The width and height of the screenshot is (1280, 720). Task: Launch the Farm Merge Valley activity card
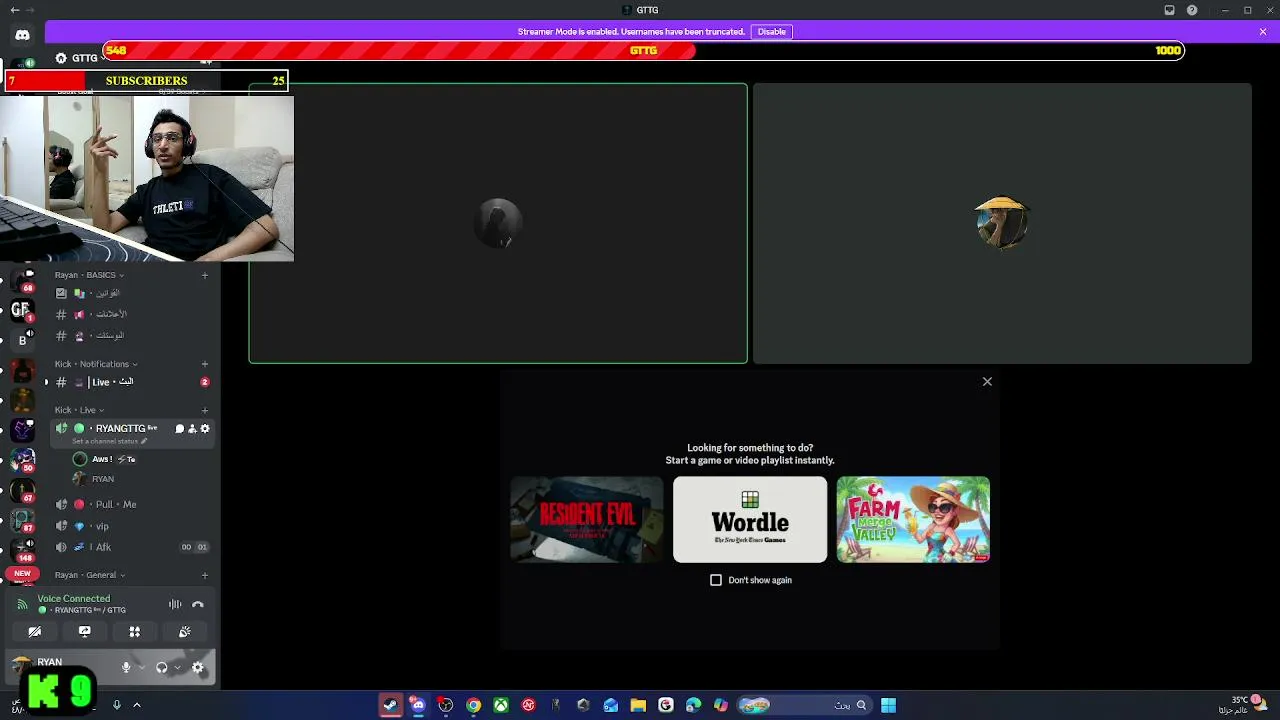coord(913,519)
